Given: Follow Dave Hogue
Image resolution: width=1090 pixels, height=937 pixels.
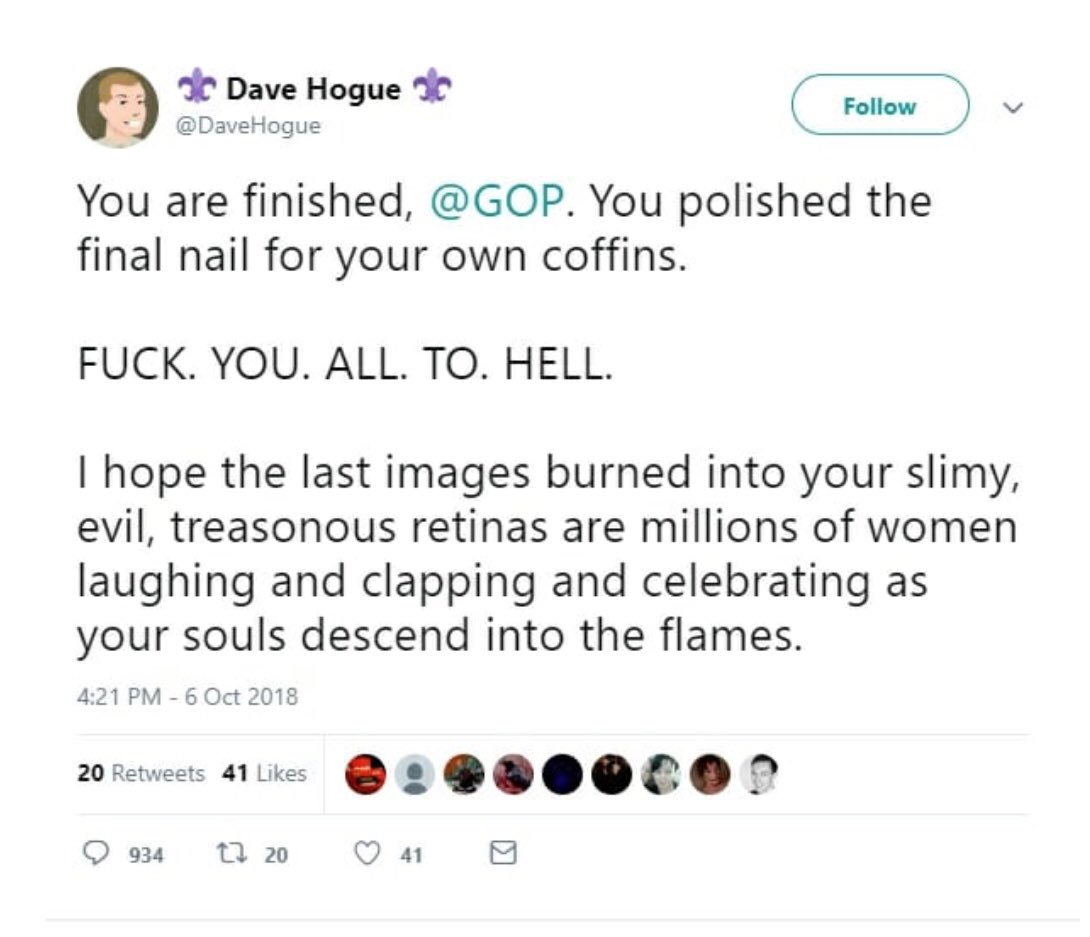Looking at the screenshot, I should (879, 105).
